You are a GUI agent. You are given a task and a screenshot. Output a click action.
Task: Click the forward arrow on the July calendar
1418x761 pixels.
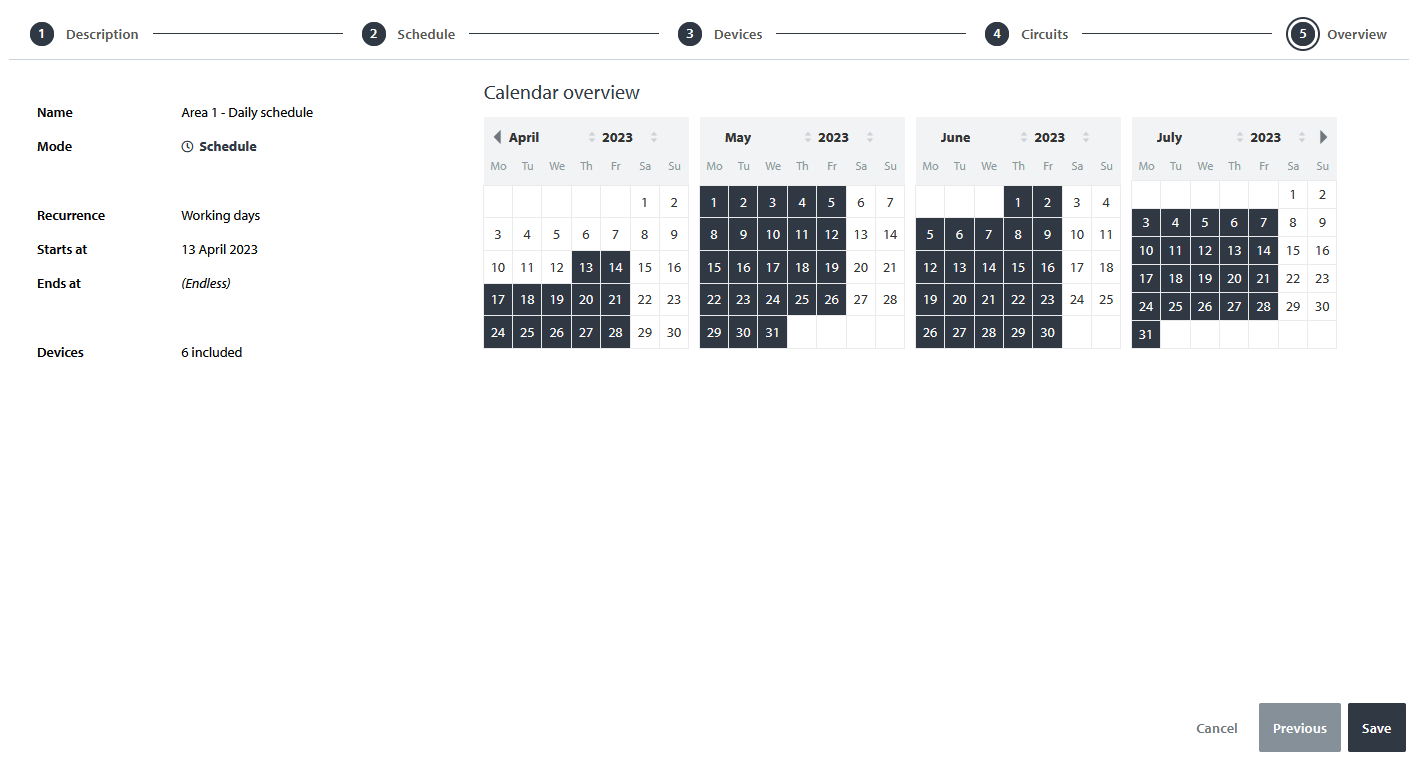pos(1324,137)
